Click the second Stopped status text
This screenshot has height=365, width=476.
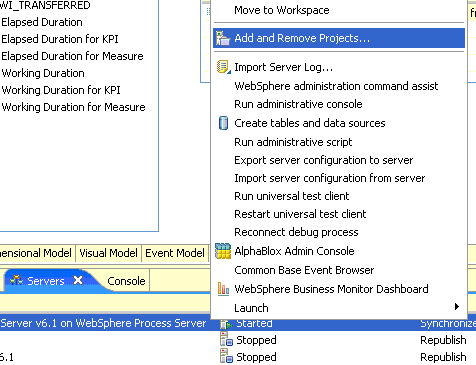[256, 357]
